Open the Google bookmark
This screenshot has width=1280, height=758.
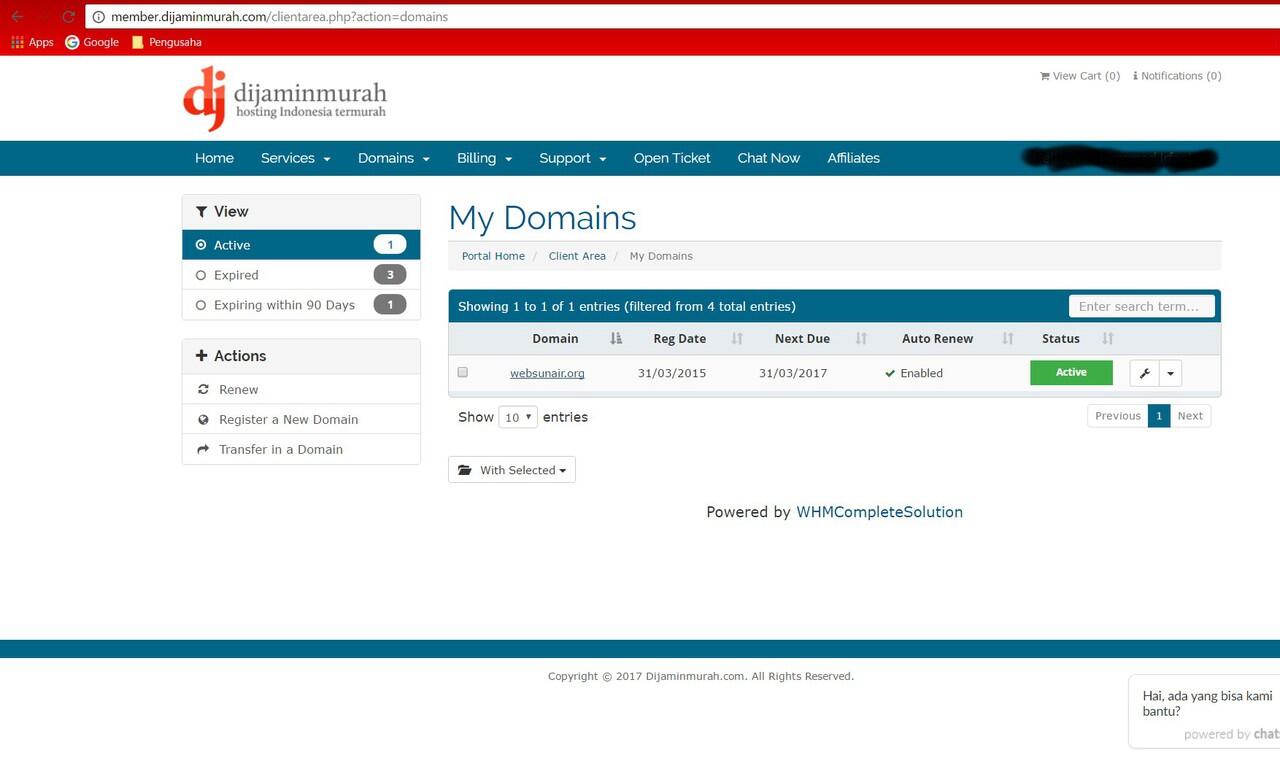[x=92, y=42]
